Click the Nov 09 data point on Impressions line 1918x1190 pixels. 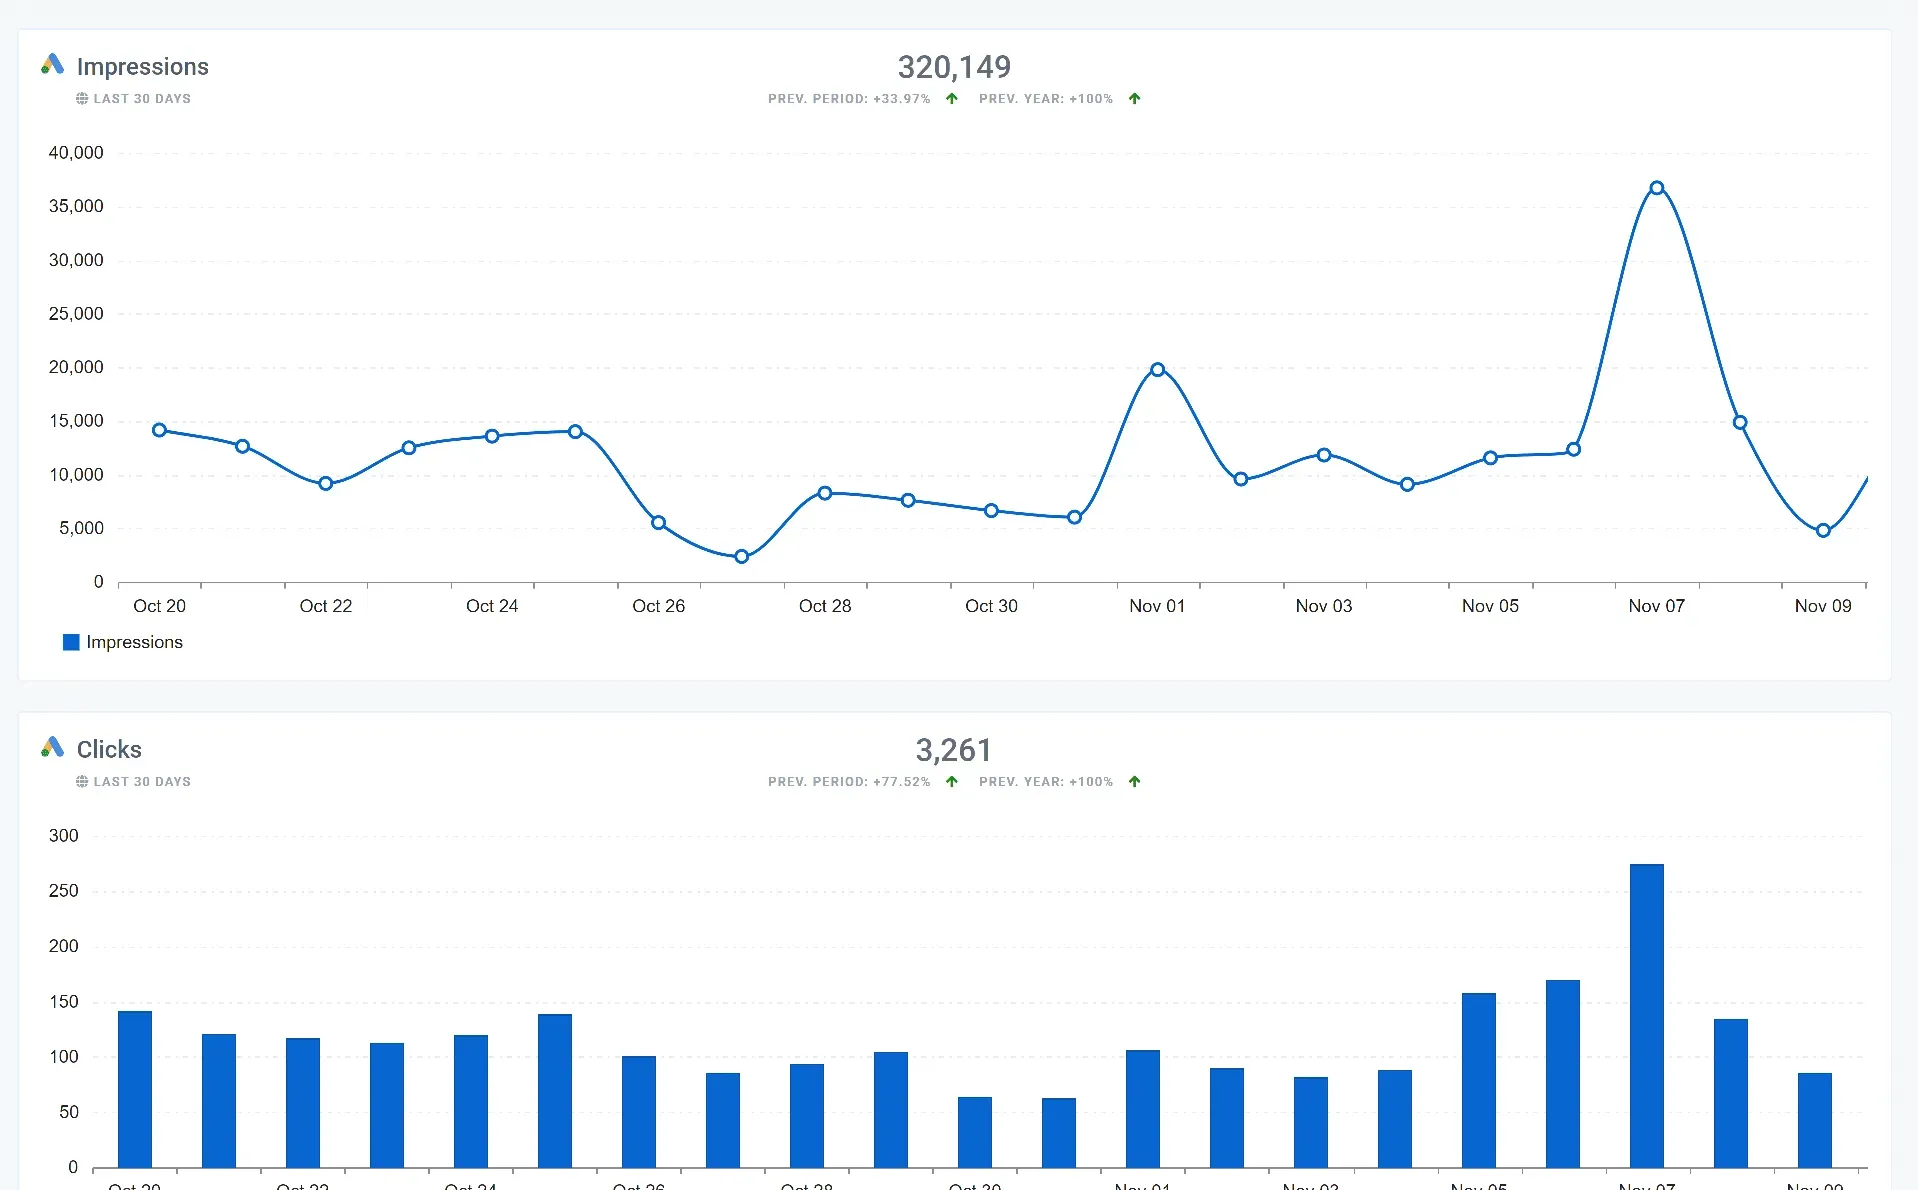[1823, 531]
